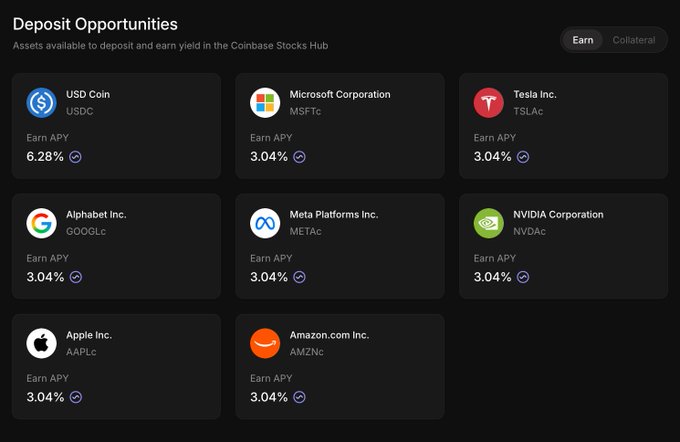This screenshot has height=442, width=680.
Task: Select the Alphabet Inc. name text
Action: [x=96, y=214]
